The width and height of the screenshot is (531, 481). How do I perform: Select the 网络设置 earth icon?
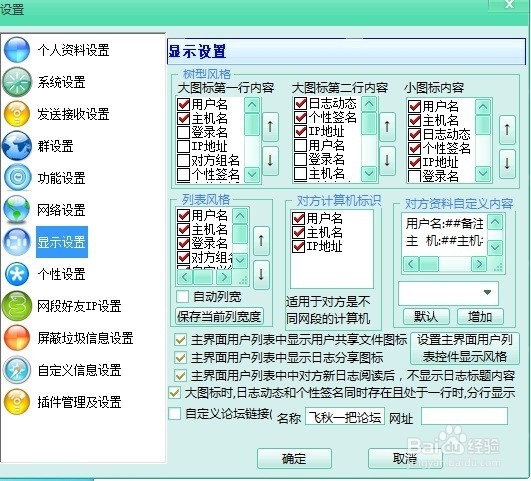click(16, 210)
